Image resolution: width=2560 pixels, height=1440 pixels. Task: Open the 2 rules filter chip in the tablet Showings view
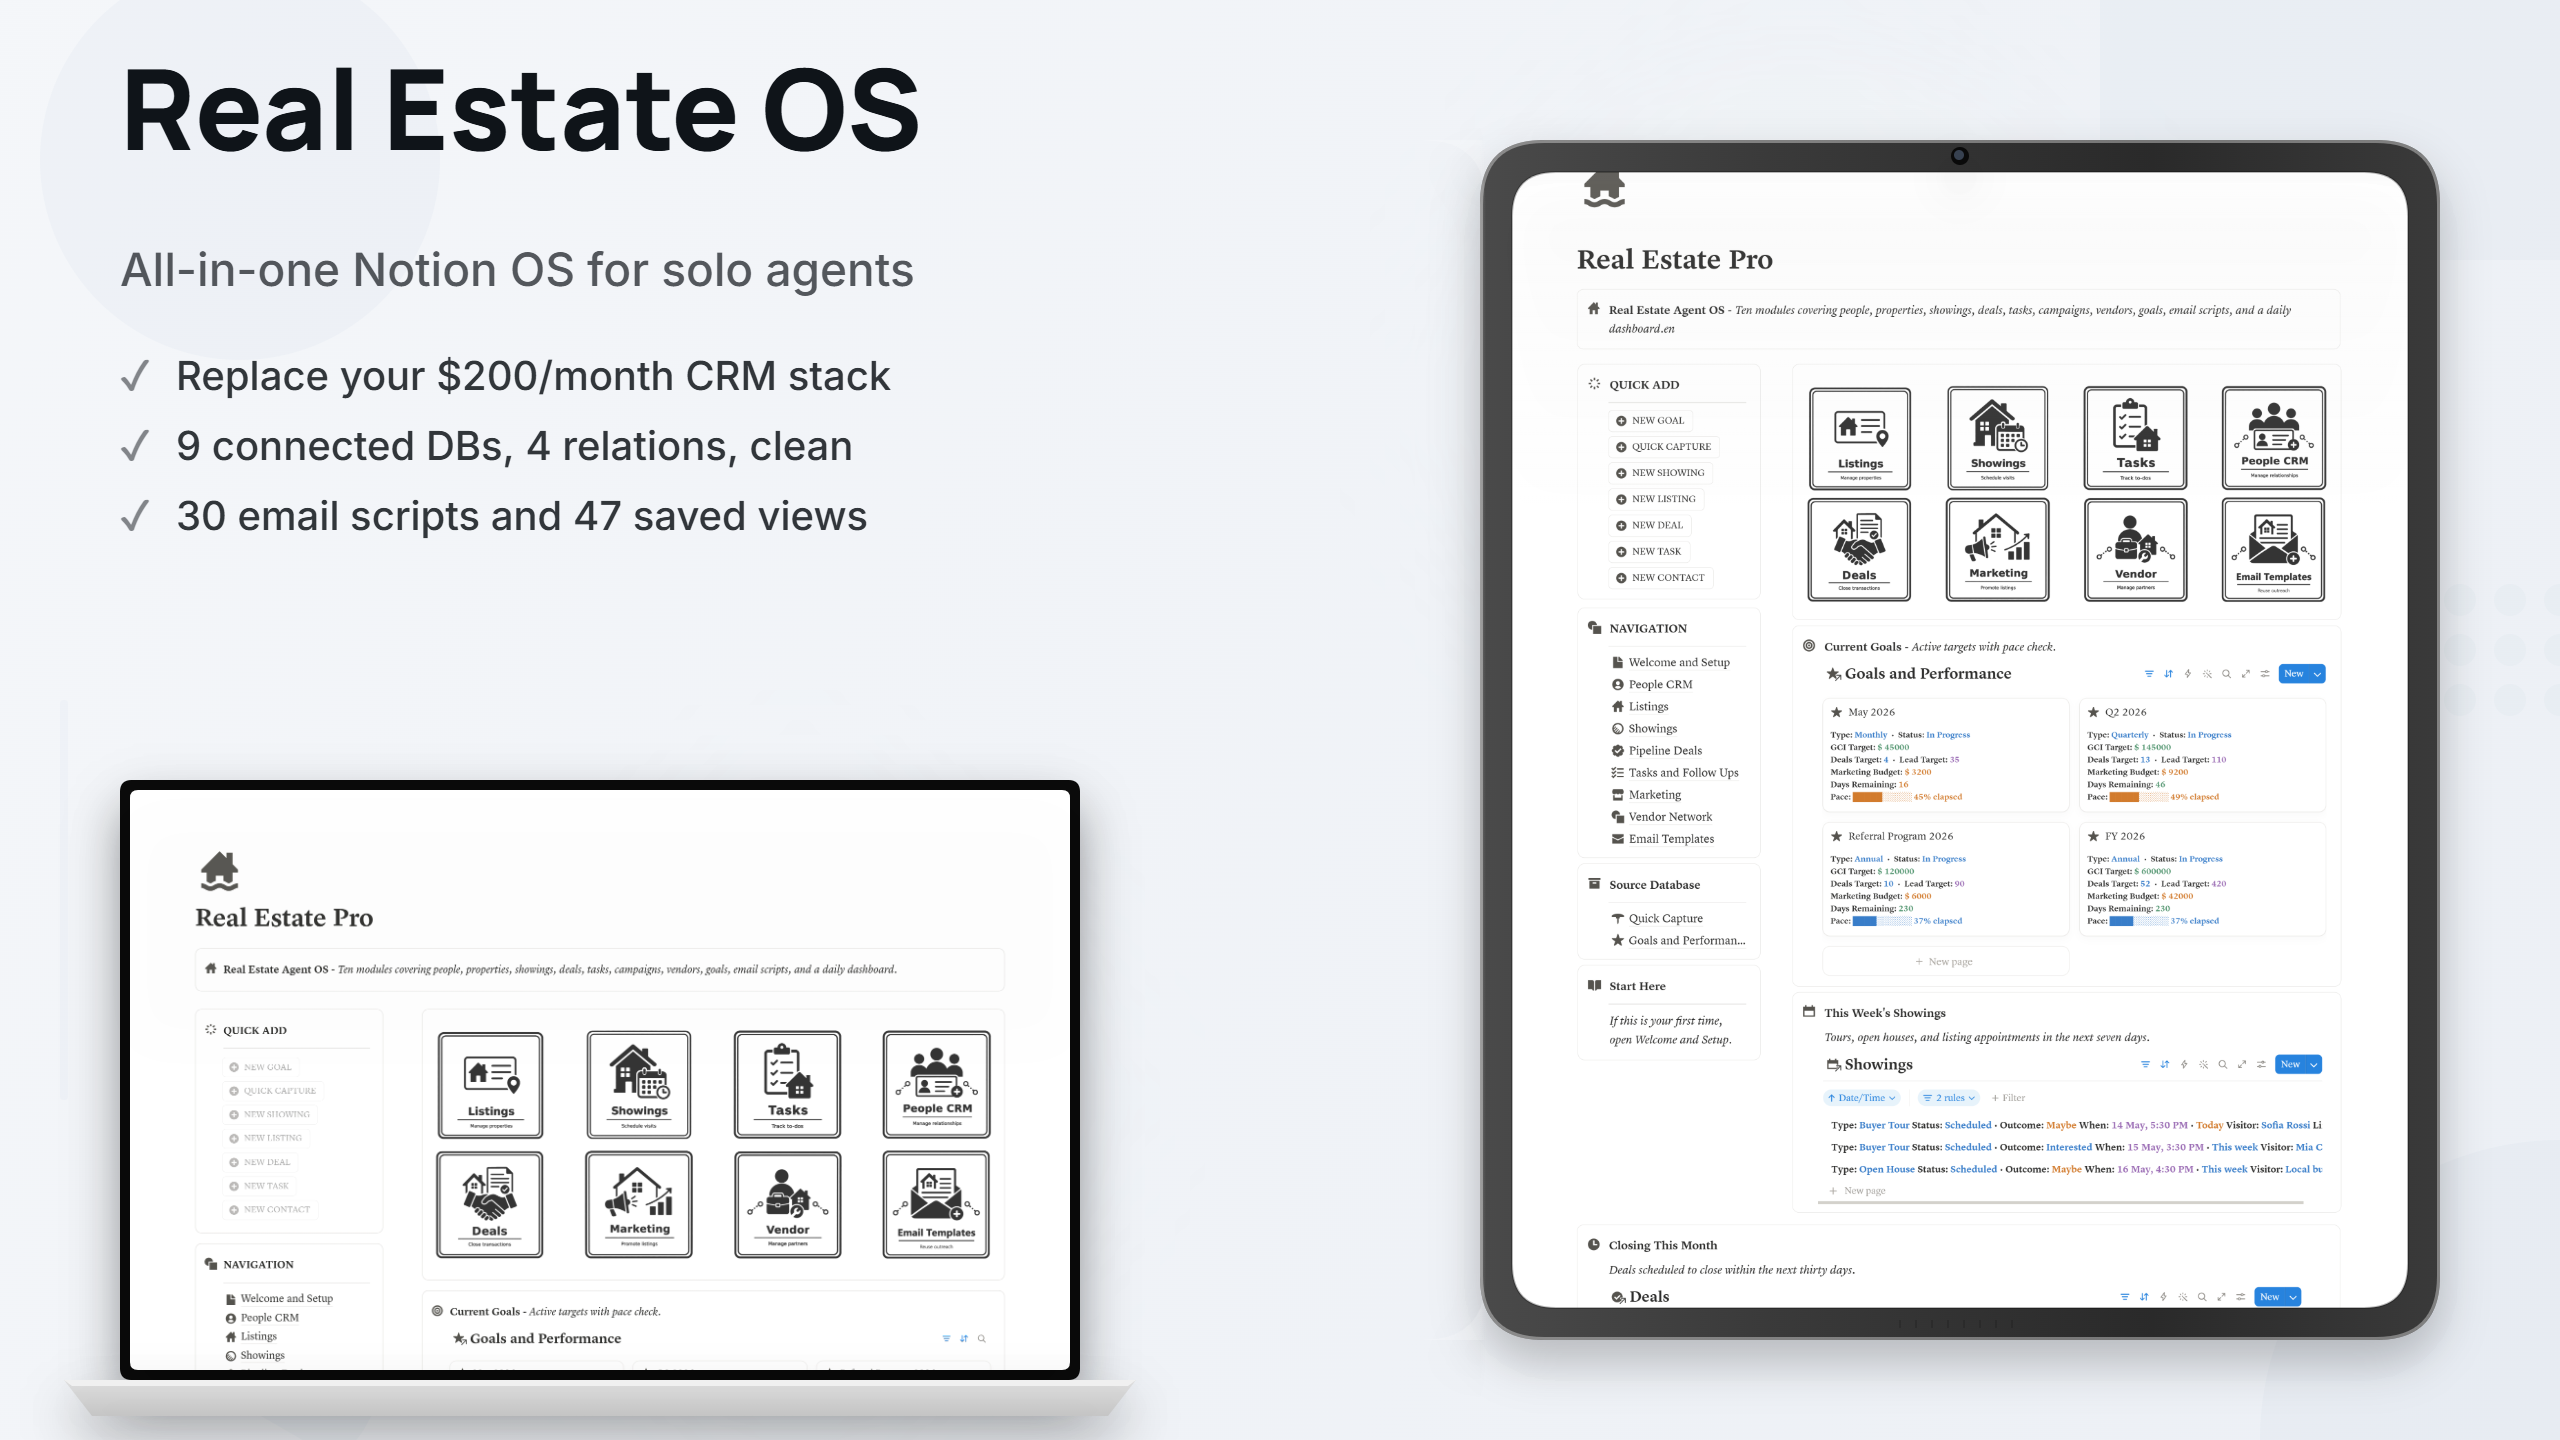[x=1949, y=1098]
